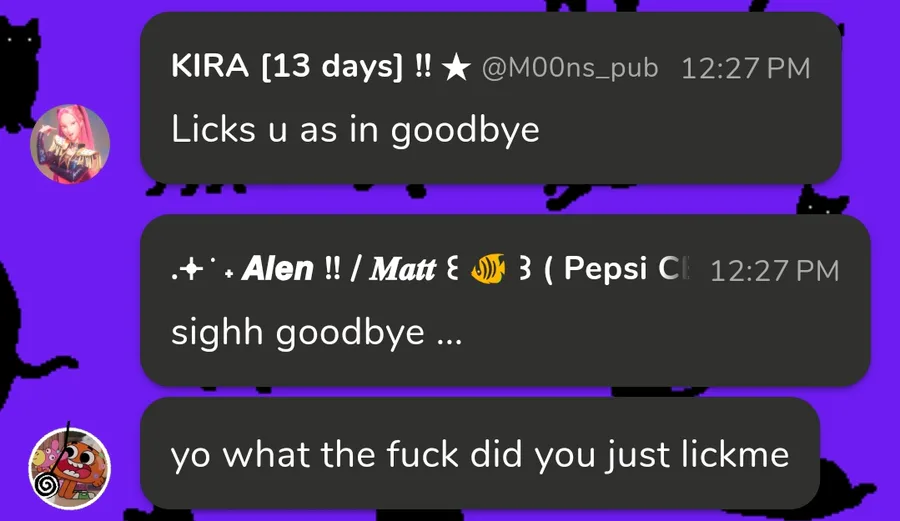Click the 12:27 PM timestamp on Alen's message
The height and width of the screenshot is (521, 900).
tap(774, 271)
